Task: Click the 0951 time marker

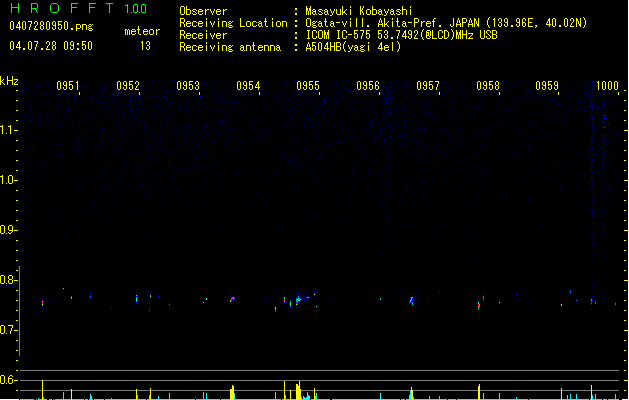Action: pyautogui.click(x=68, y=86)
